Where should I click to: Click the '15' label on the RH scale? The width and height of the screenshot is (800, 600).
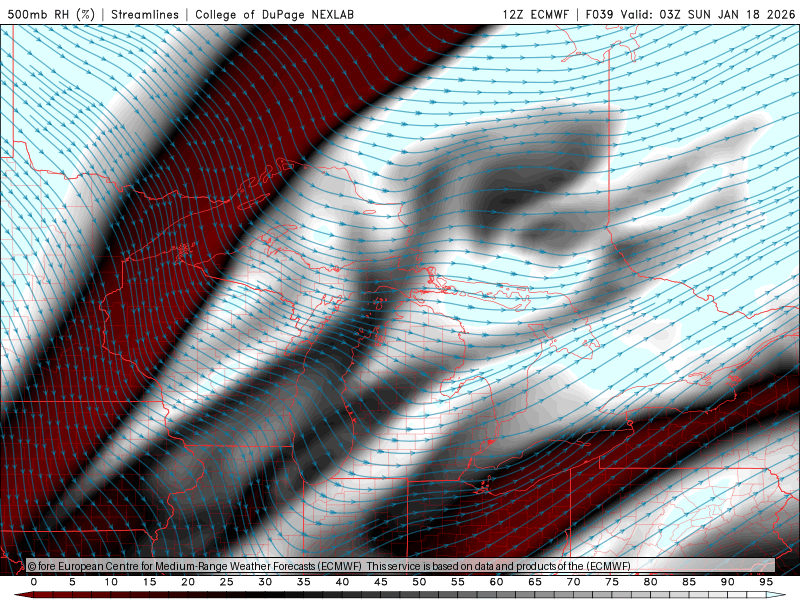[149, 582]
